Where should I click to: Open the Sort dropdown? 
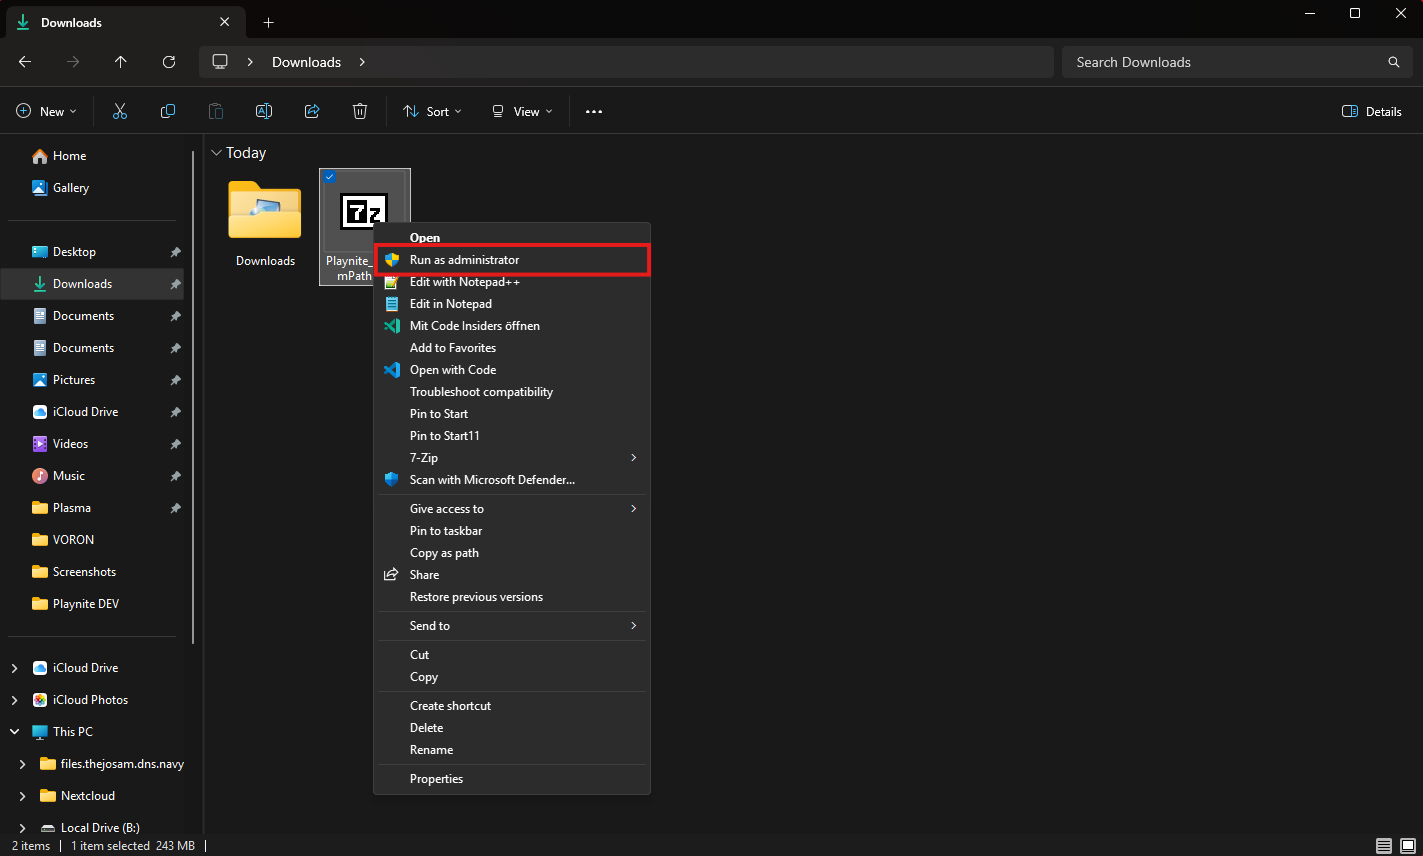pyautogui.click(x=431, y=111)
